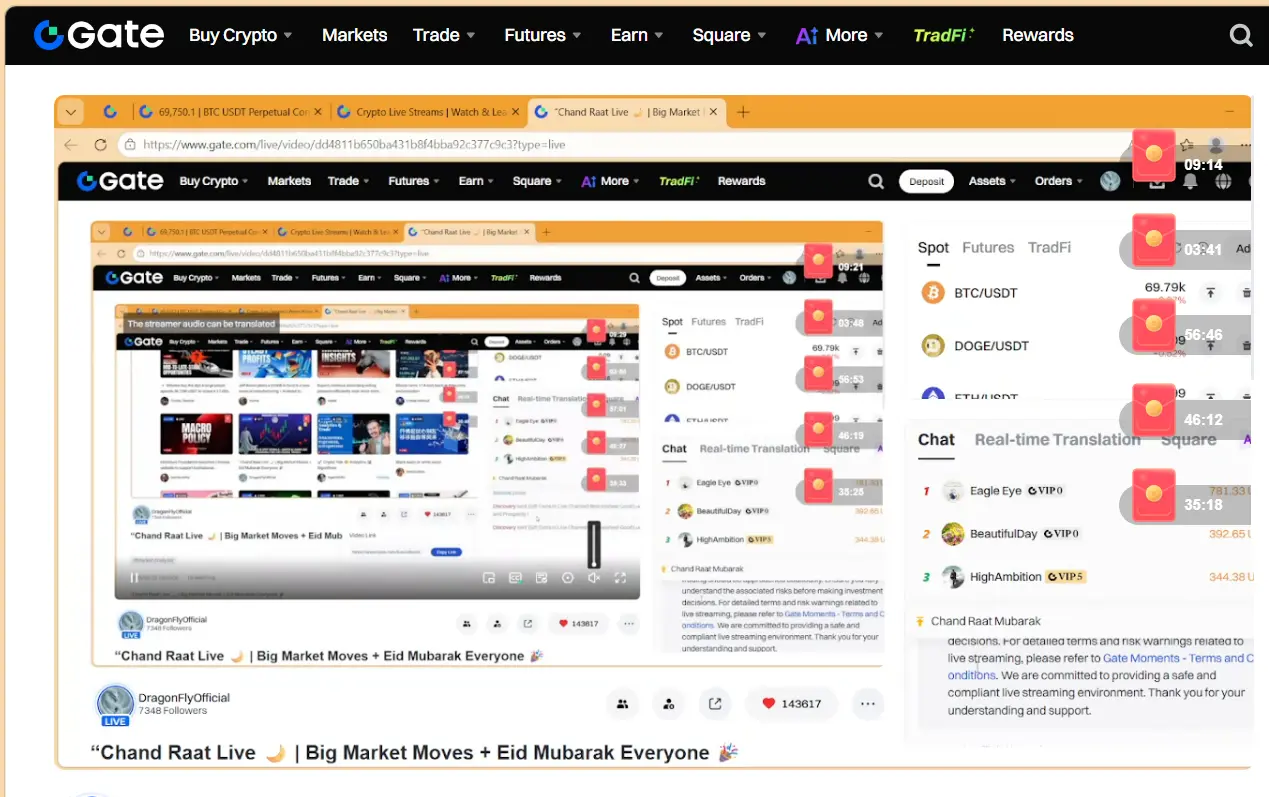Add new tab in the outermost streamed browser
This screenshot has height=797, width=1269.
pos(743,112)
